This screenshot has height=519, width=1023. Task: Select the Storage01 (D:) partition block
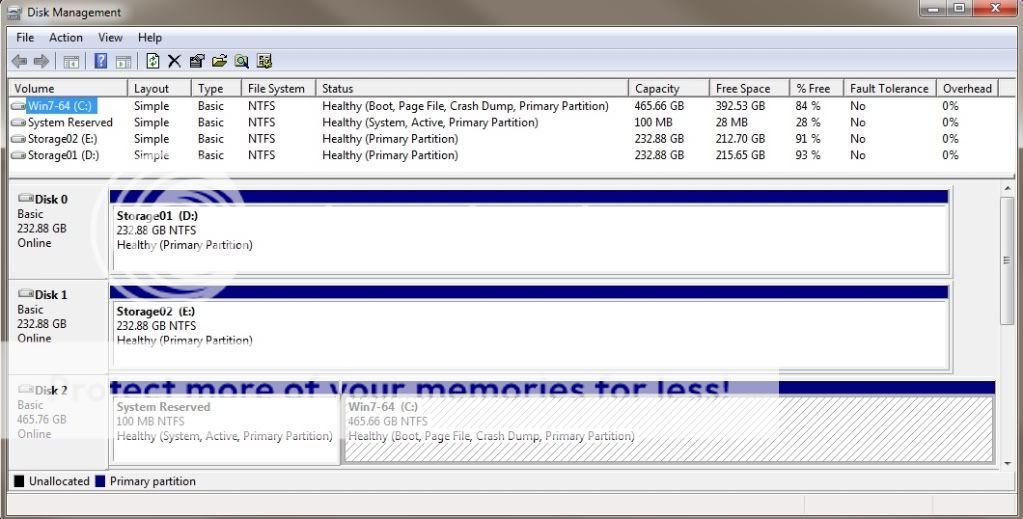[x=530, y=232]
